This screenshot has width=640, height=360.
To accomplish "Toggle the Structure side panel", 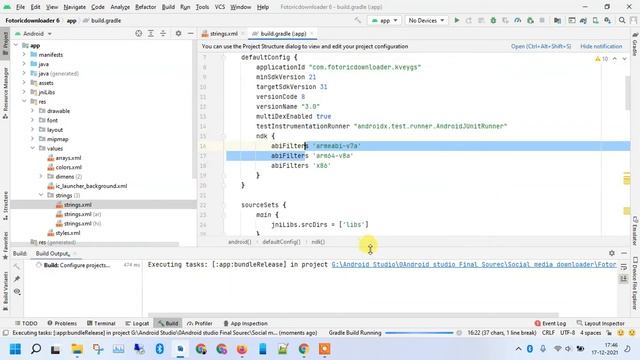I will (5, 206).
